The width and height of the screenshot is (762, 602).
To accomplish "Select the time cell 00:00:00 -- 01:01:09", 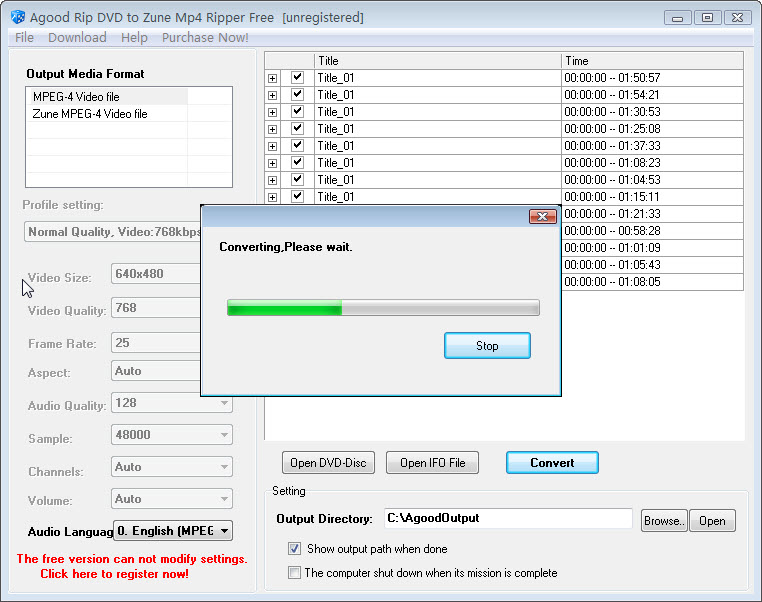I will tap(653, 248).
